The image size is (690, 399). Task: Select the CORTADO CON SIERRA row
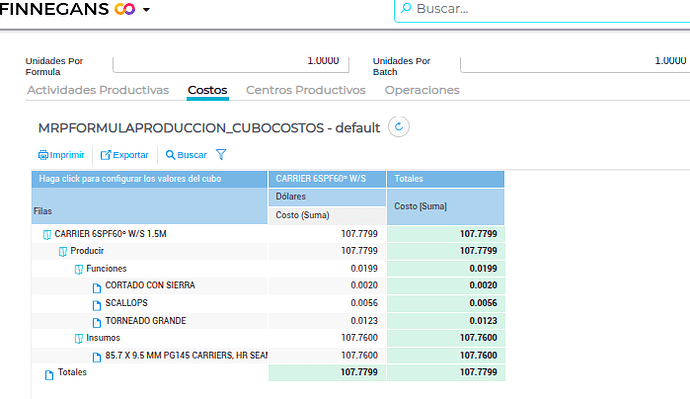tap(268, 286)
